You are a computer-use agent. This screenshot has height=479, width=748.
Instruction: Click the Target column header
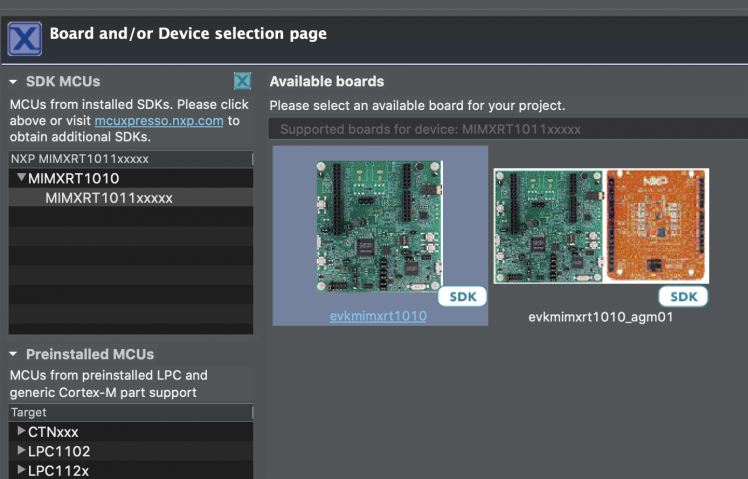coord(30,412)
